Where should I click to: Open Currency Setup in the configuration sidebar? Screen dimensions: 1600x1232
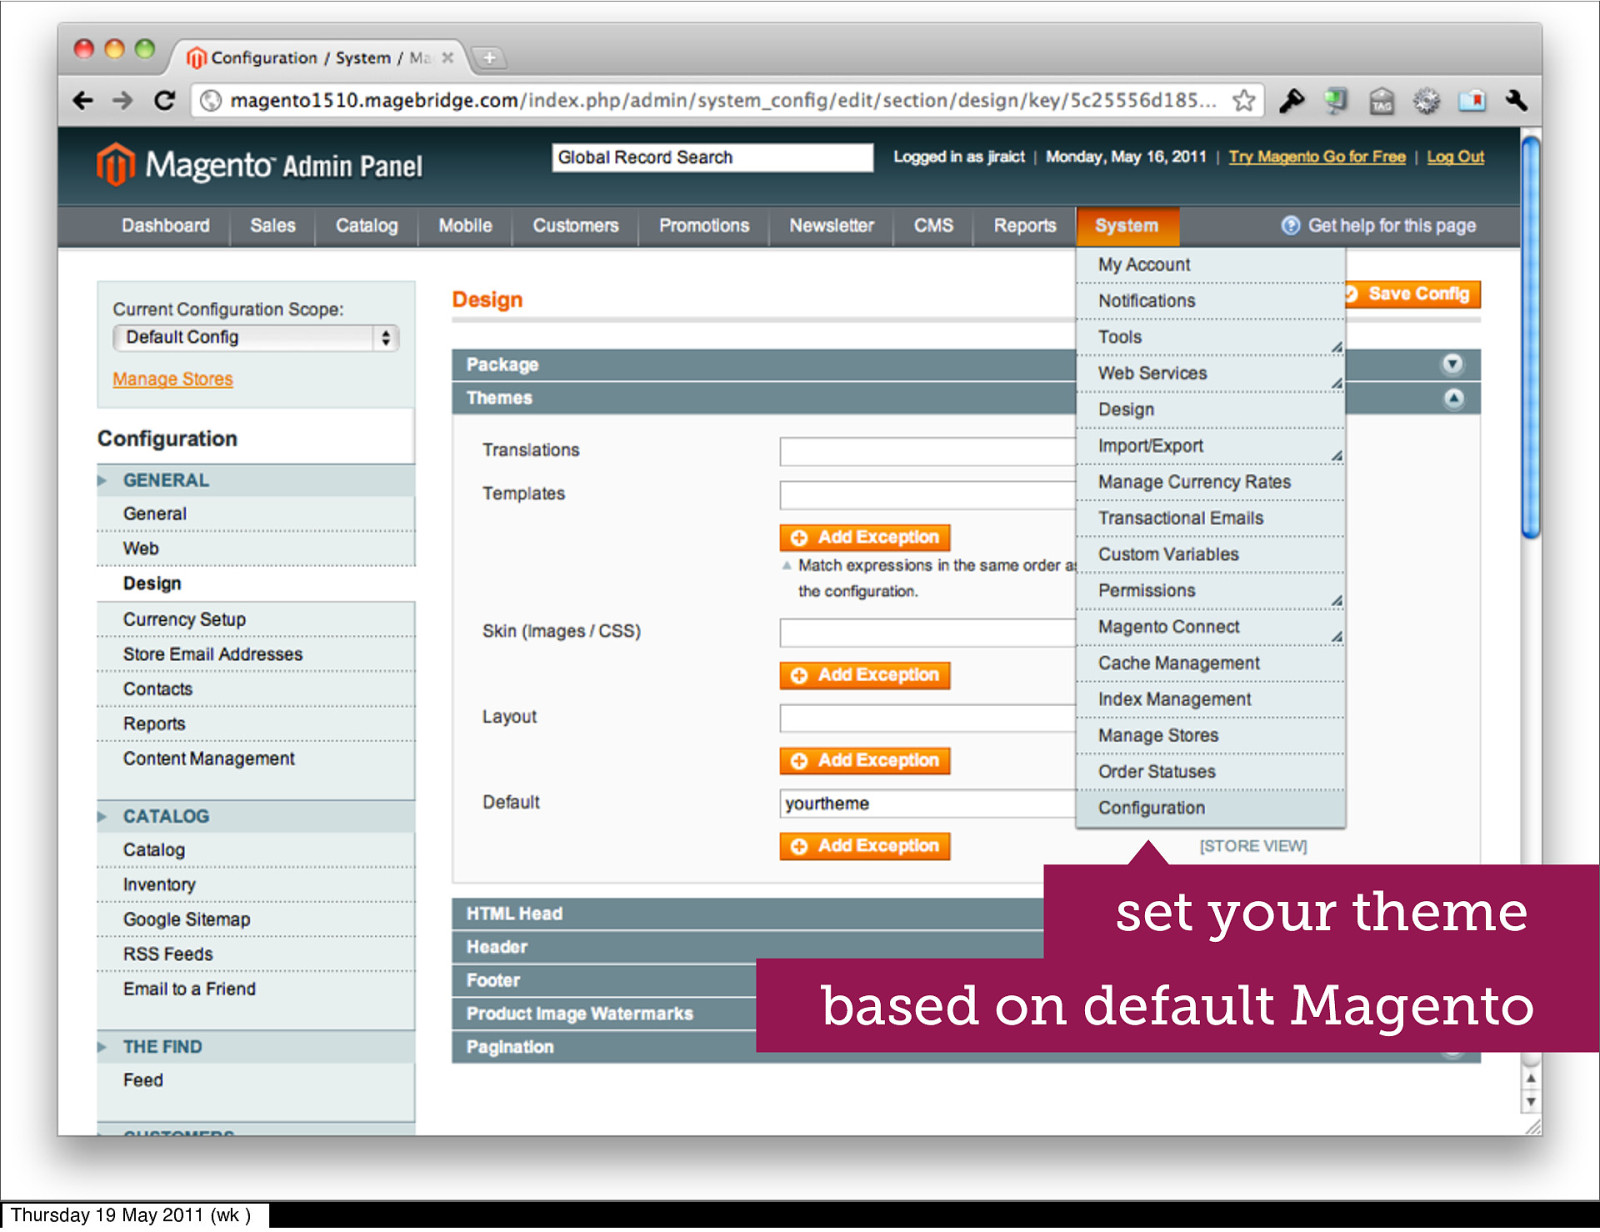click(x=255, y=619)
